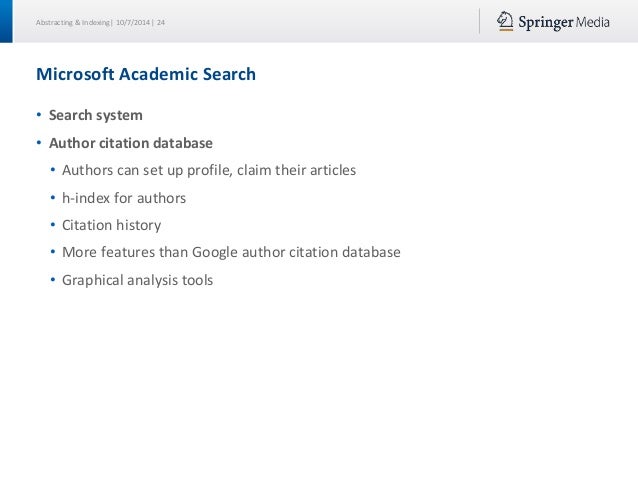This screenshot has height=479, width=638.
Task: Select the More features than Google line
Action: pyautogui.click(x=231, y=252)
